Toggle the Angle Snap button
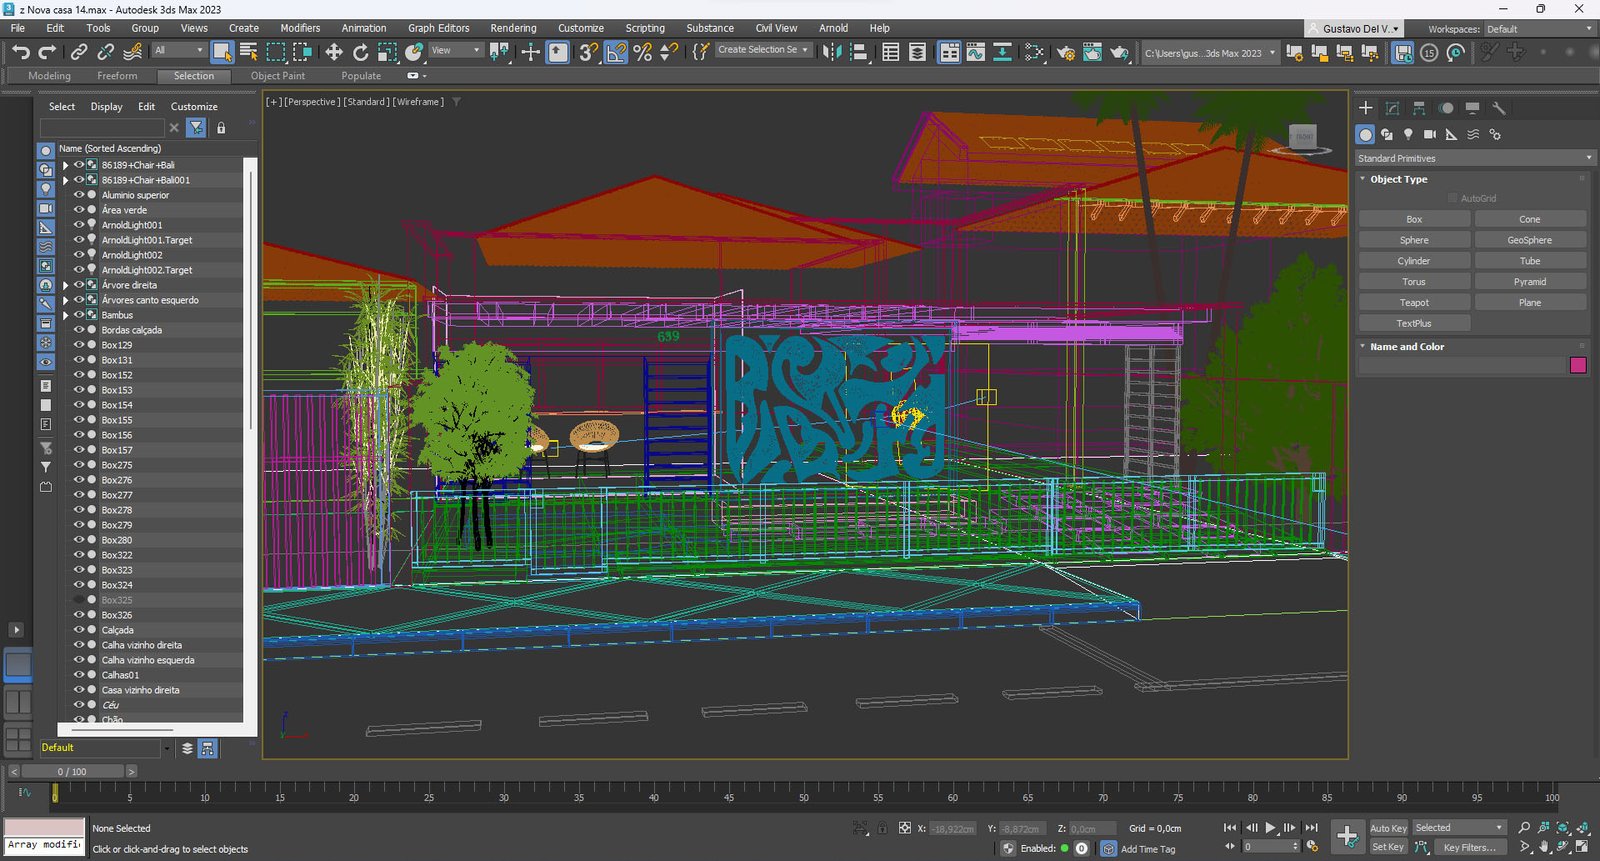The height and width of the screenshot is (861, 1600). (x=616, y=52)
